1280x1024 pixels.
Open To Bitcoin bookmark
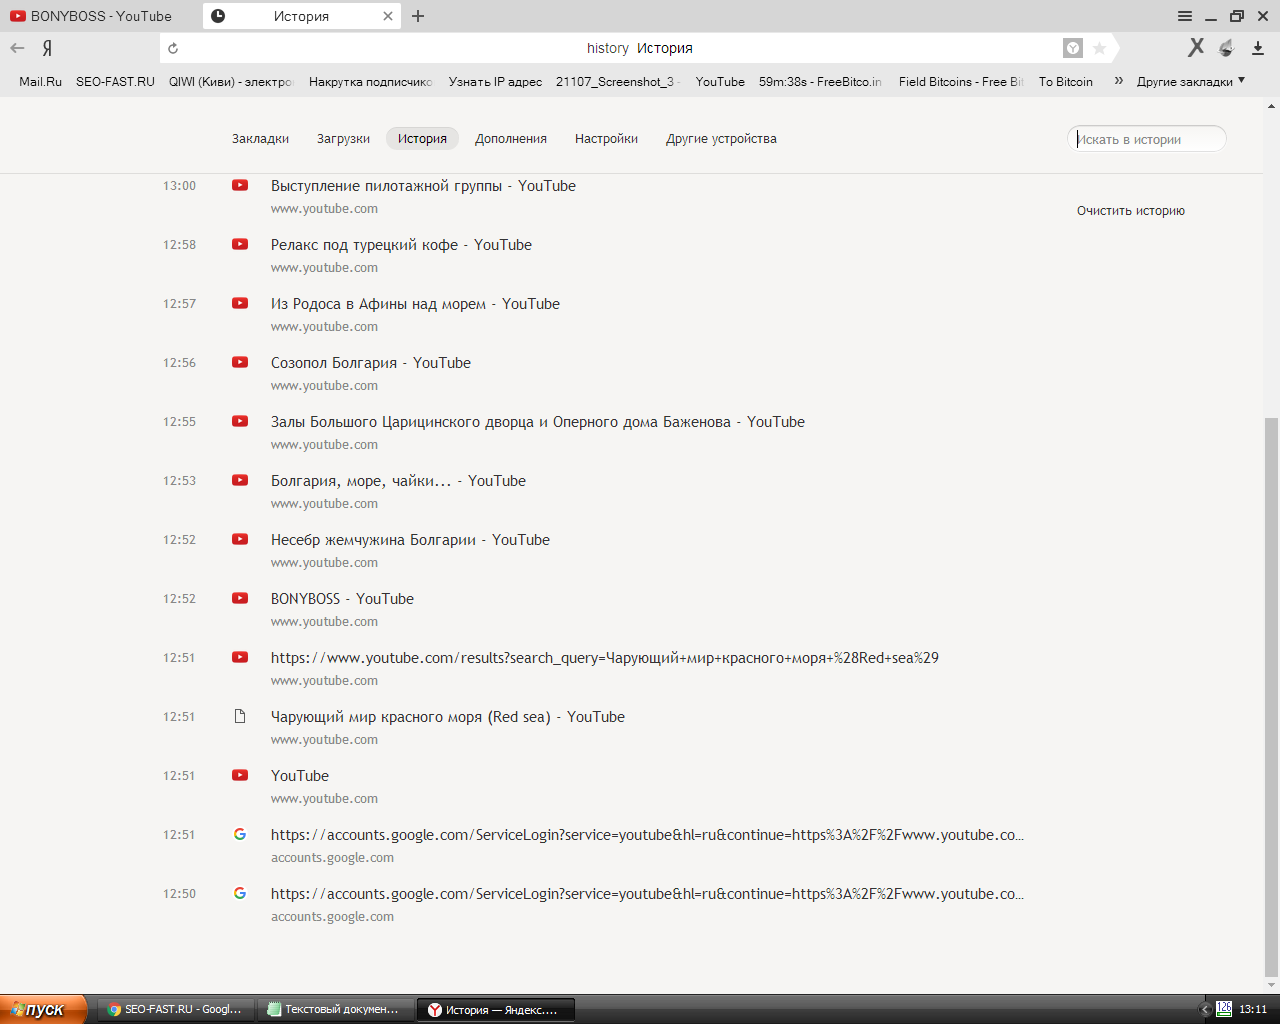[x=1066, y=82]
